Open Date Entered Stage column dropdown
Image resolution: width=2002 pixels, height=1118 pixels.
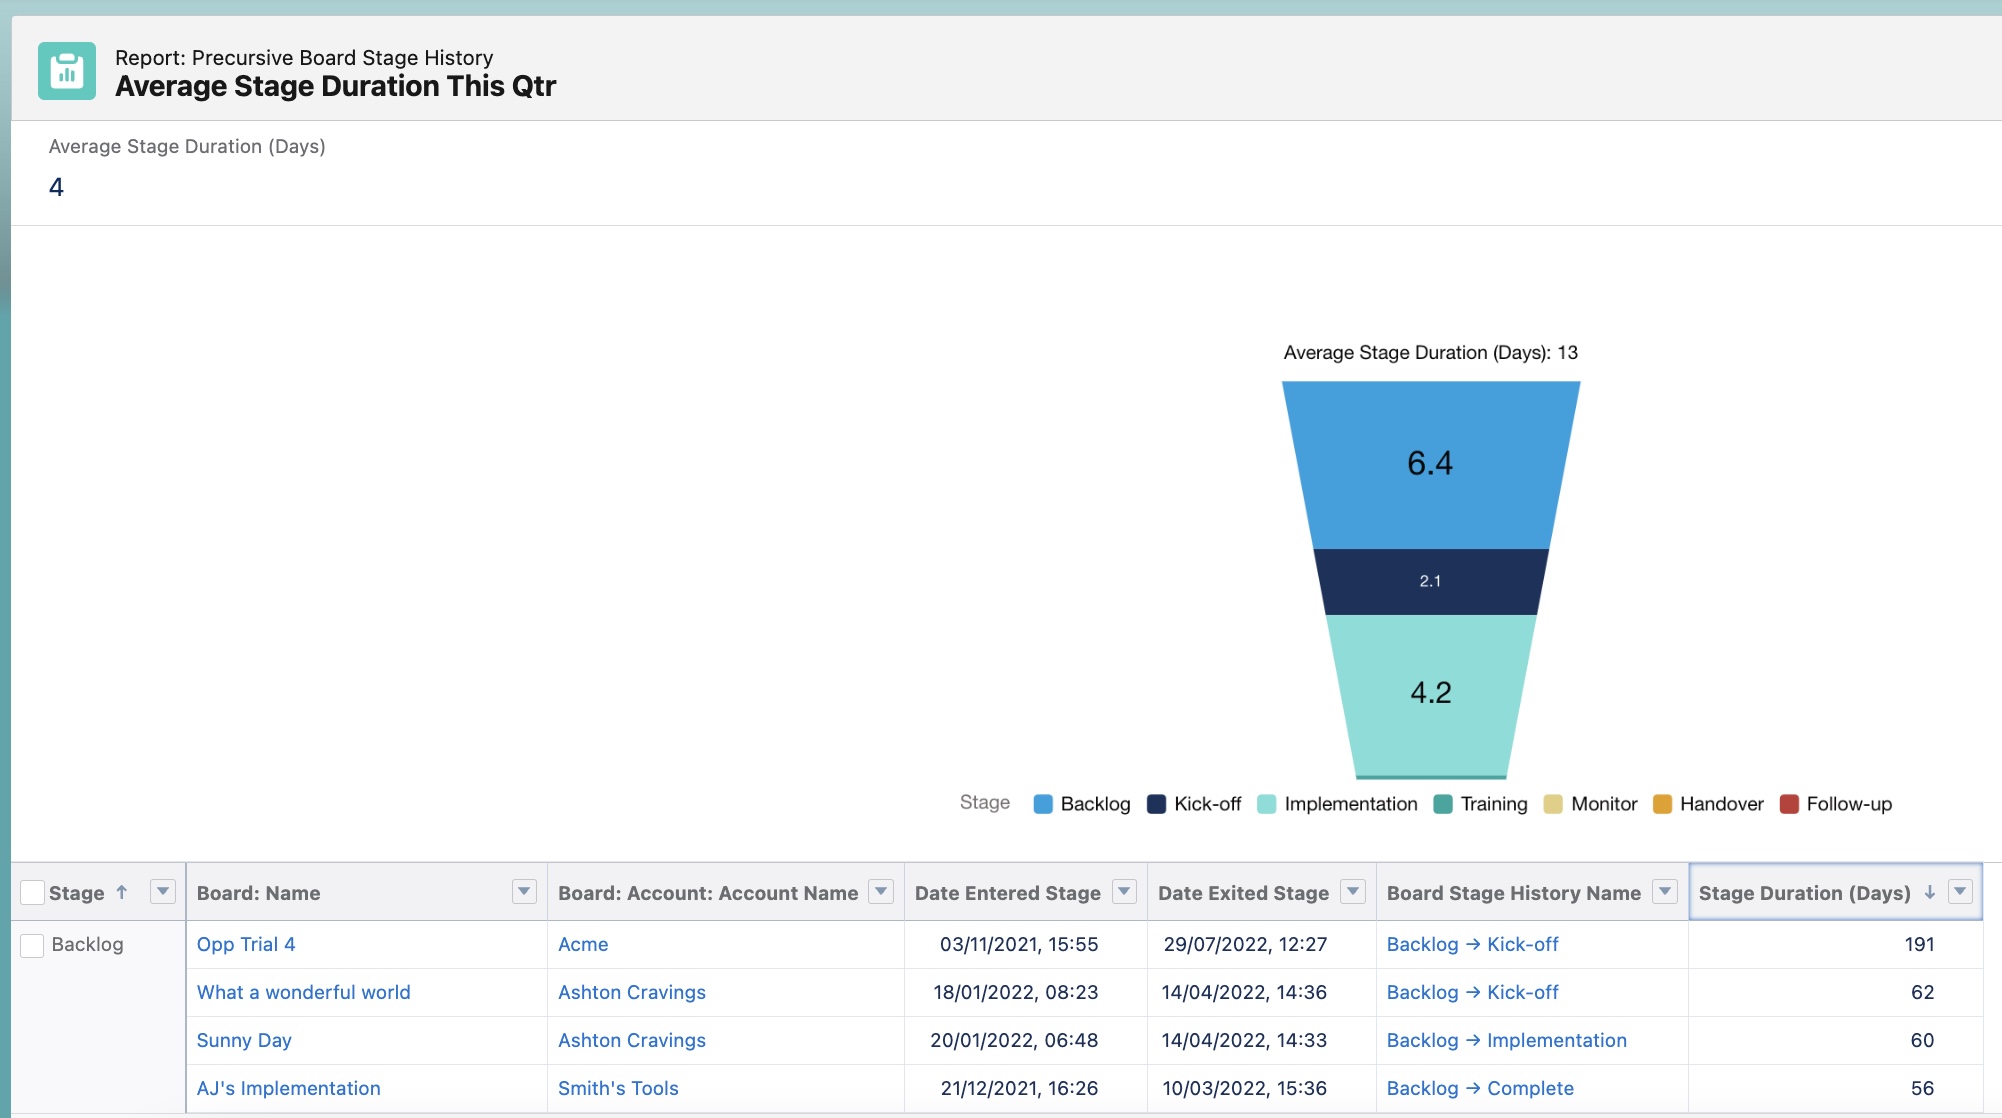tap(1124, 891)
